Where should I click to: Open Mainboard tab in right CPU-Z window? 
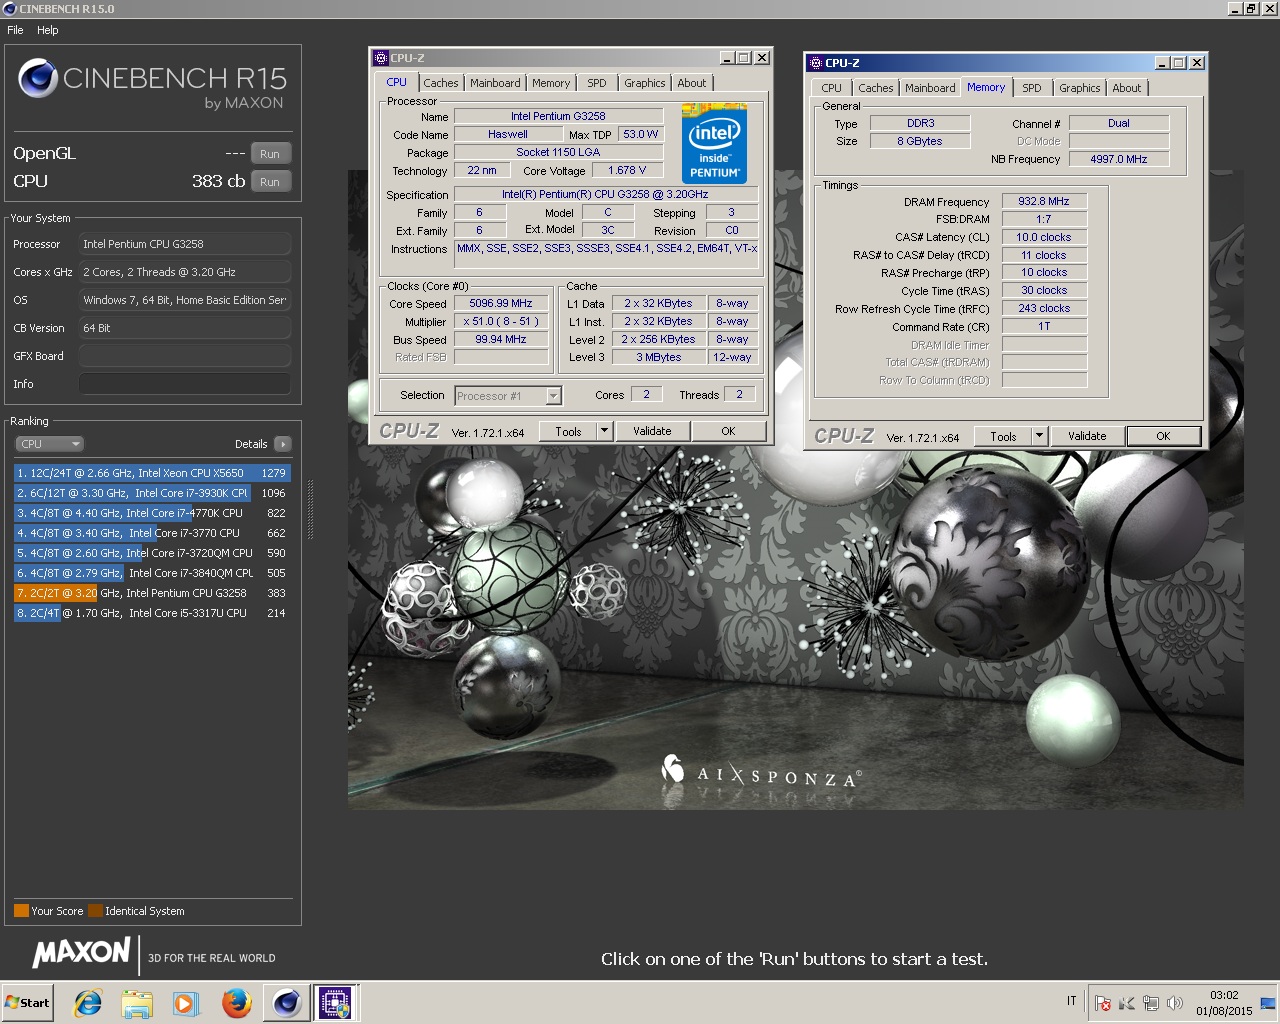coord(930,88)
